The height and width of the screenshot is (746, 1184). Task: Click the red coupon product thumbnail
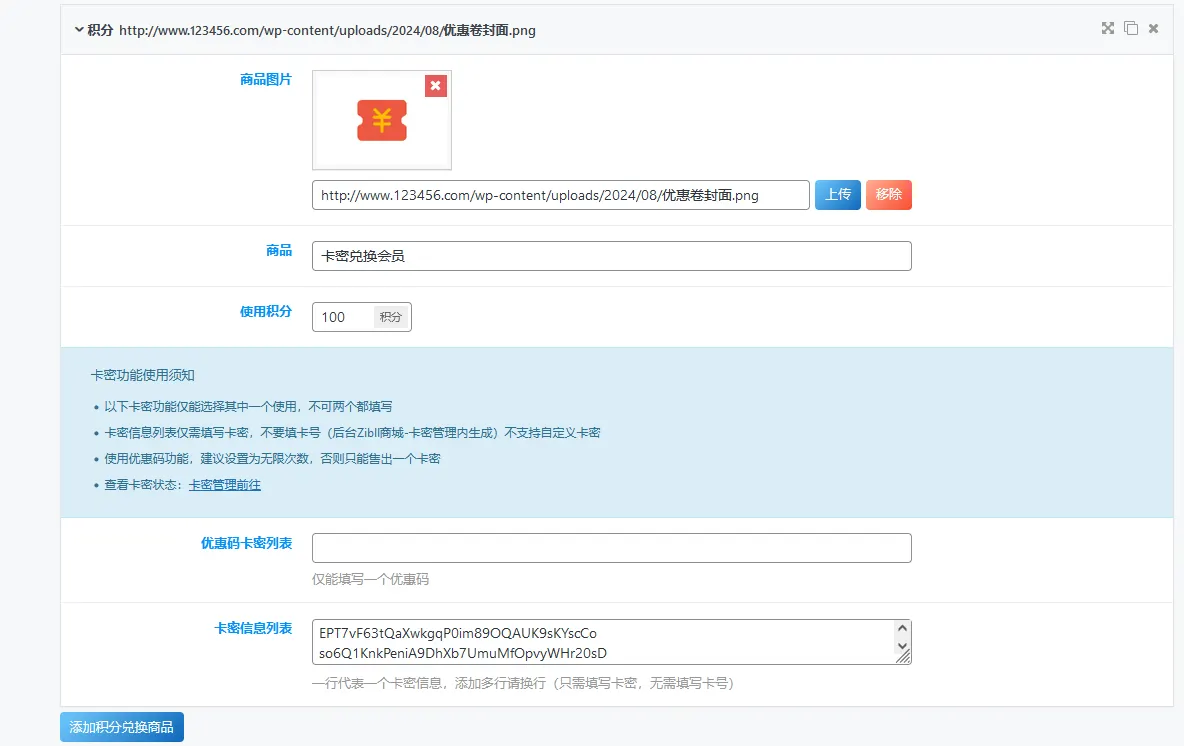[382, 120]
